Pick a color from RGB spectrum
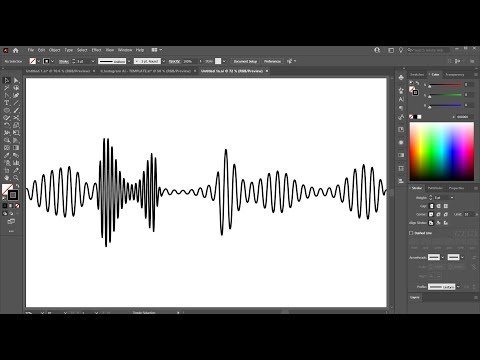 click(442, 152)
